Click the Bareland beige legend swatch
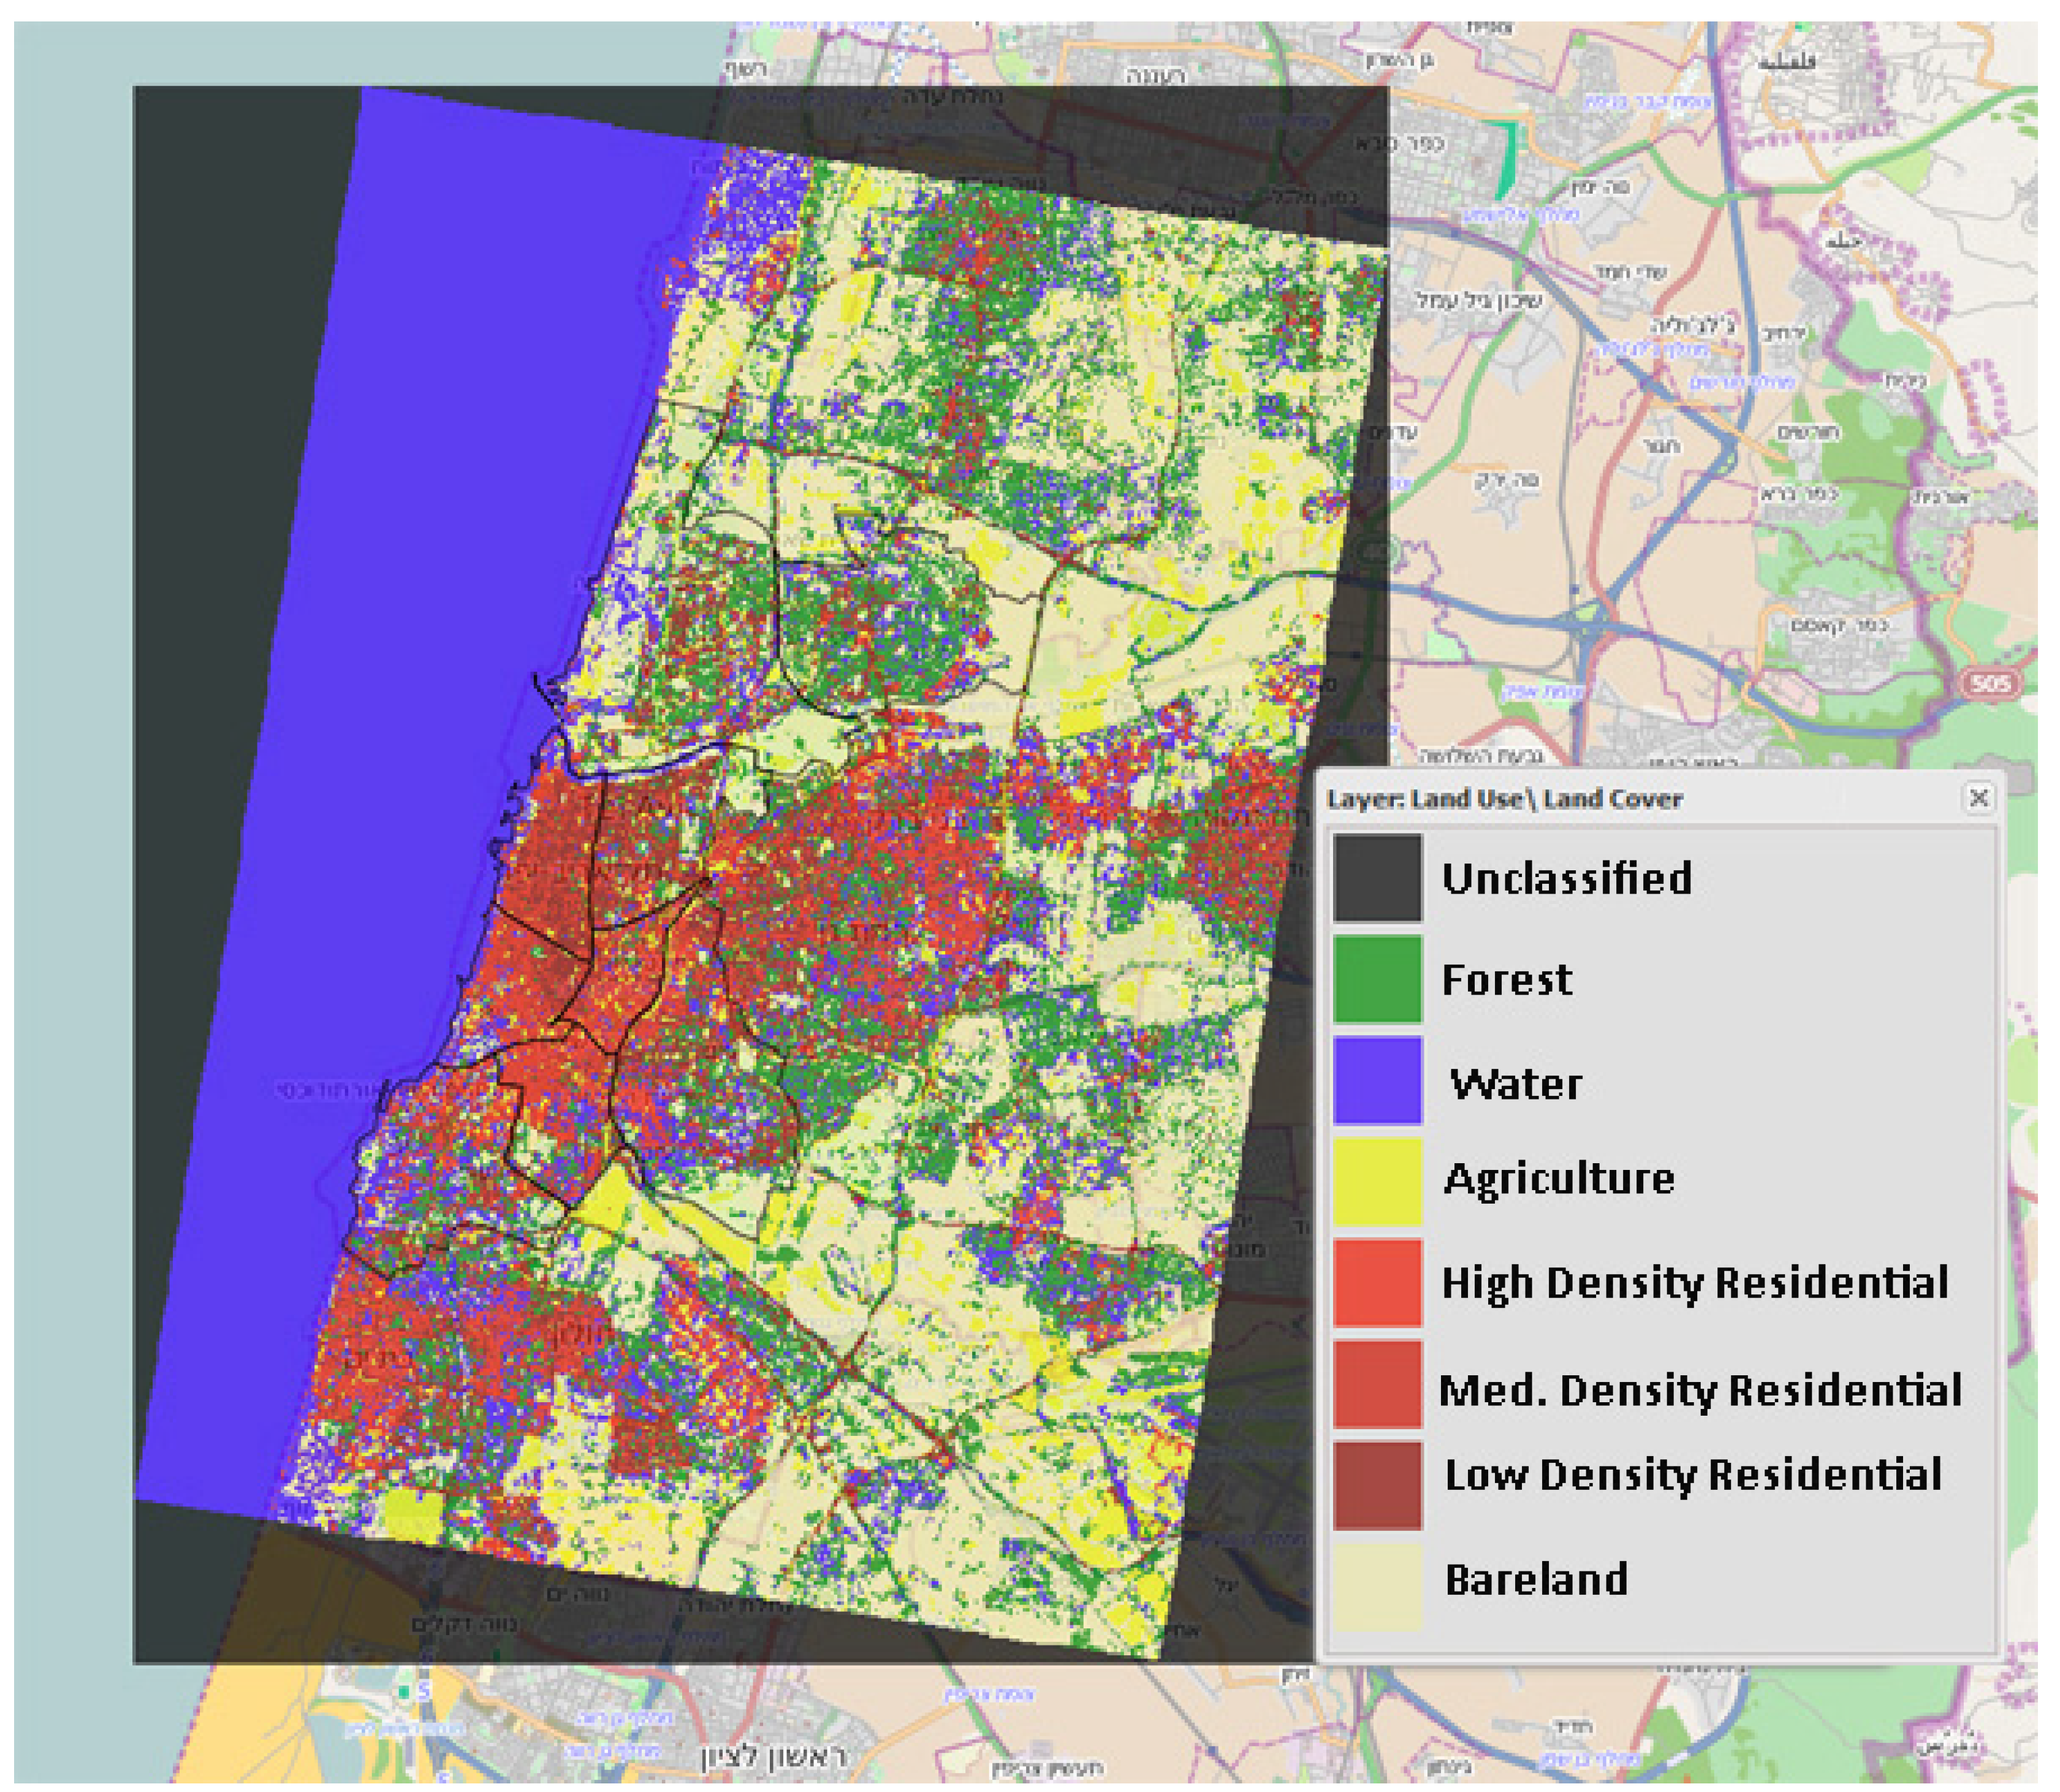2060x1792 pixels. pos(1377,1587)
